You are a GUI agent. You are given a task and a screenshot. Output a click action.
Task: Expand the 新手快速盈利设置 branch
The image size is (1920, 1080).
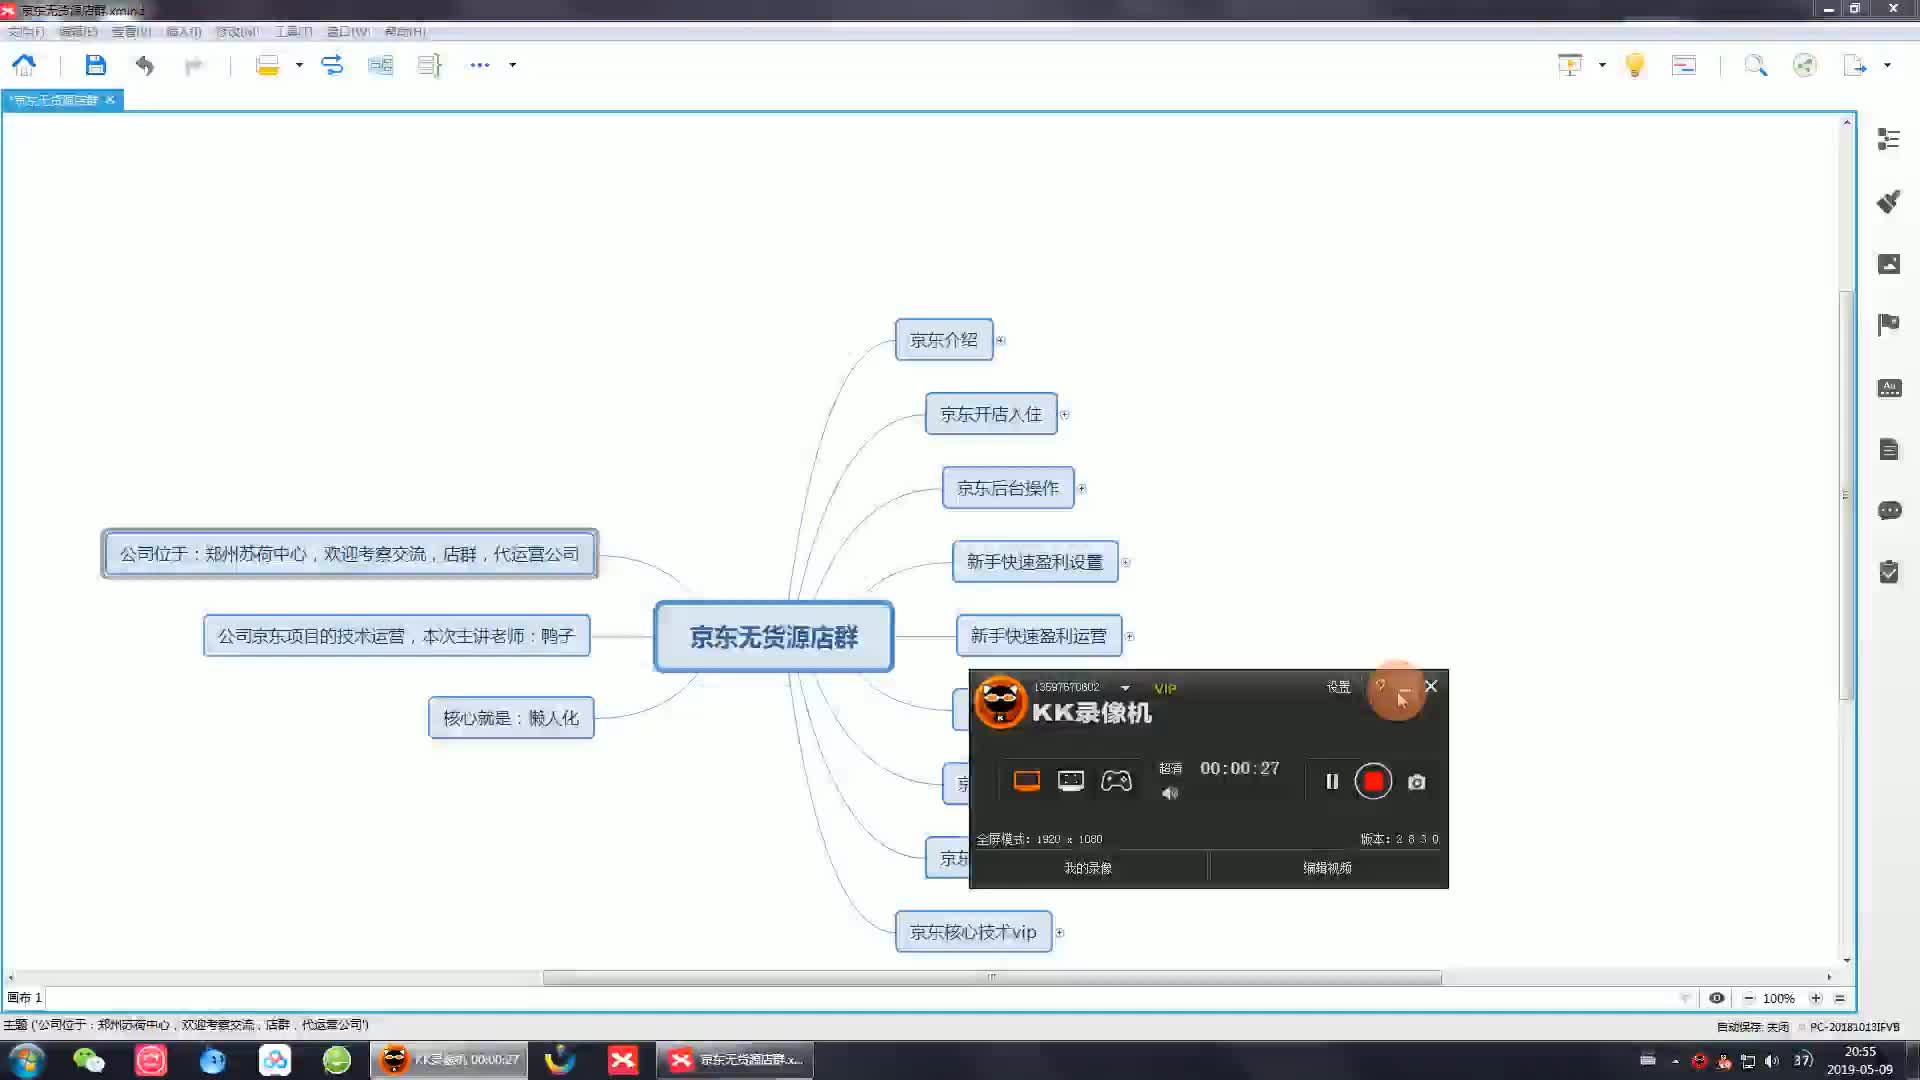point(1125,563)
